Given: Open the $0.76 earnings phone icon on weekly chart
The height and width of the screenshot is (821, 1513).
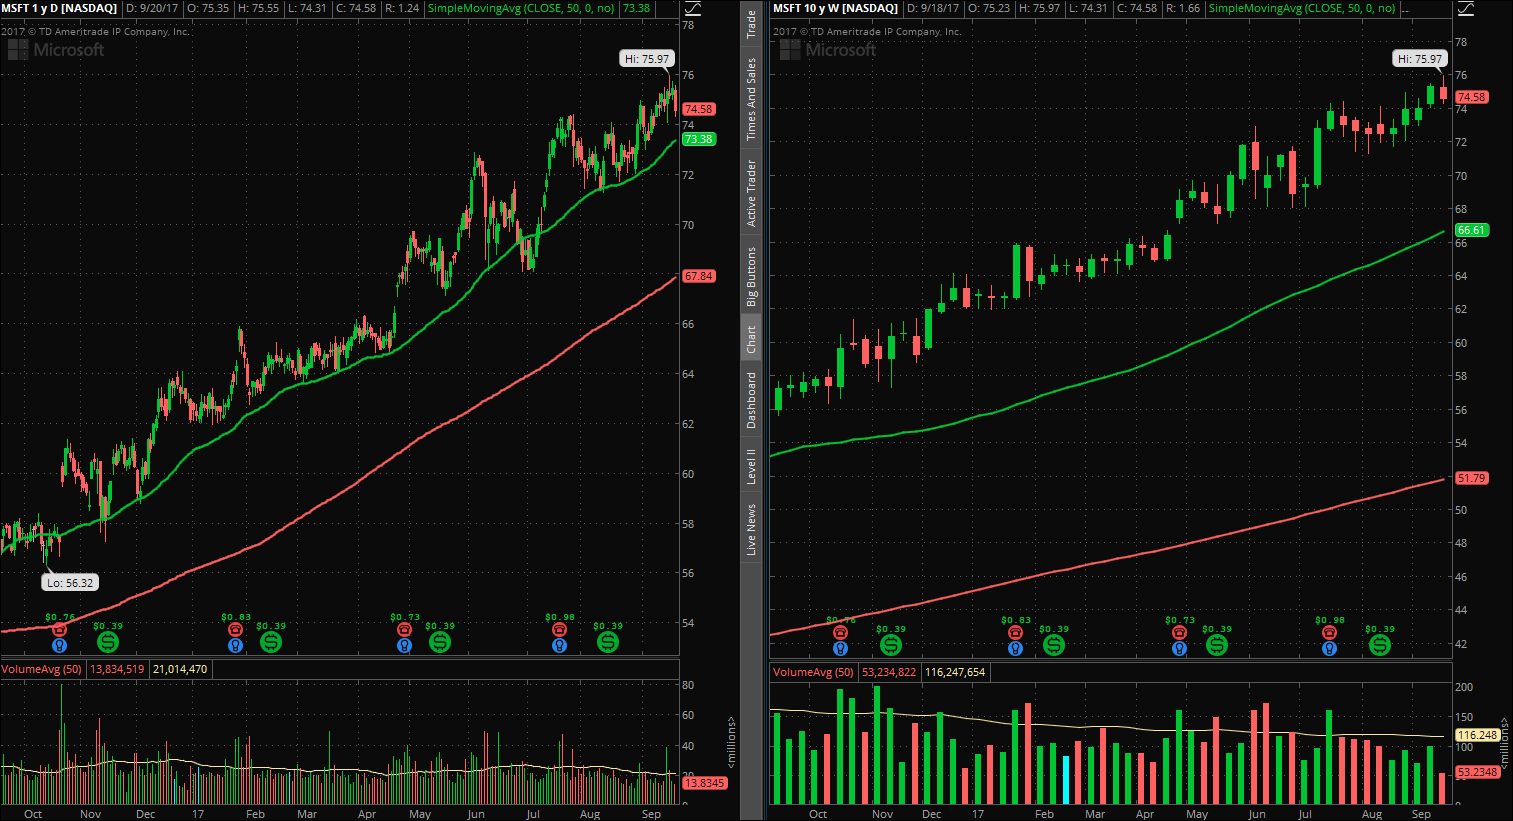Looking at the screenshot, I should 840,632.
